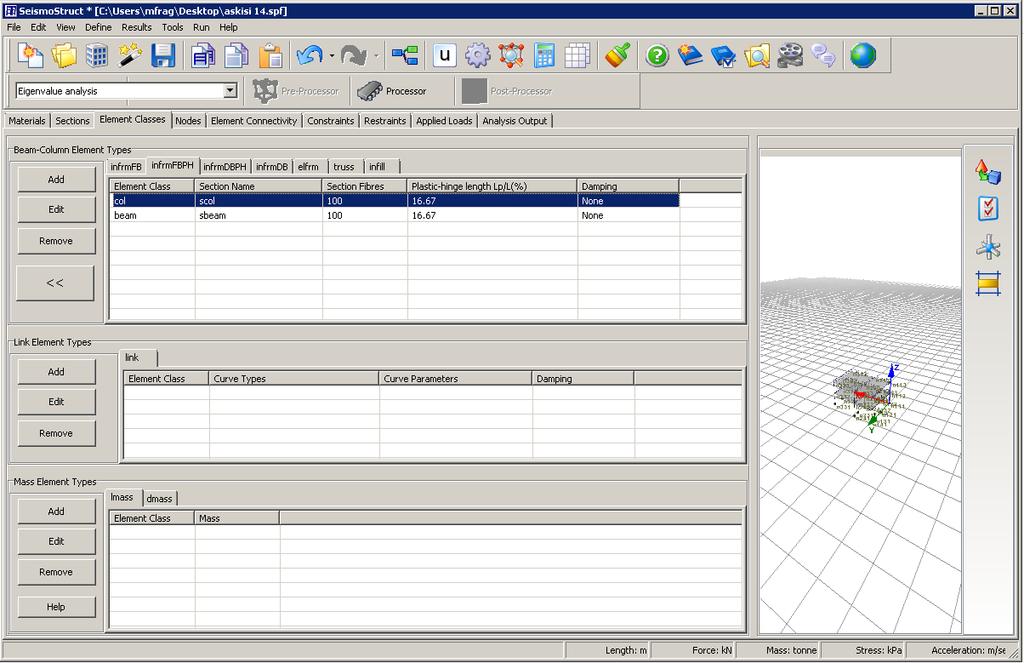Viewport: 1024px width, 663px height.
Task: Undo the last action with the blue arrow
Action: [x=309, y=56]
